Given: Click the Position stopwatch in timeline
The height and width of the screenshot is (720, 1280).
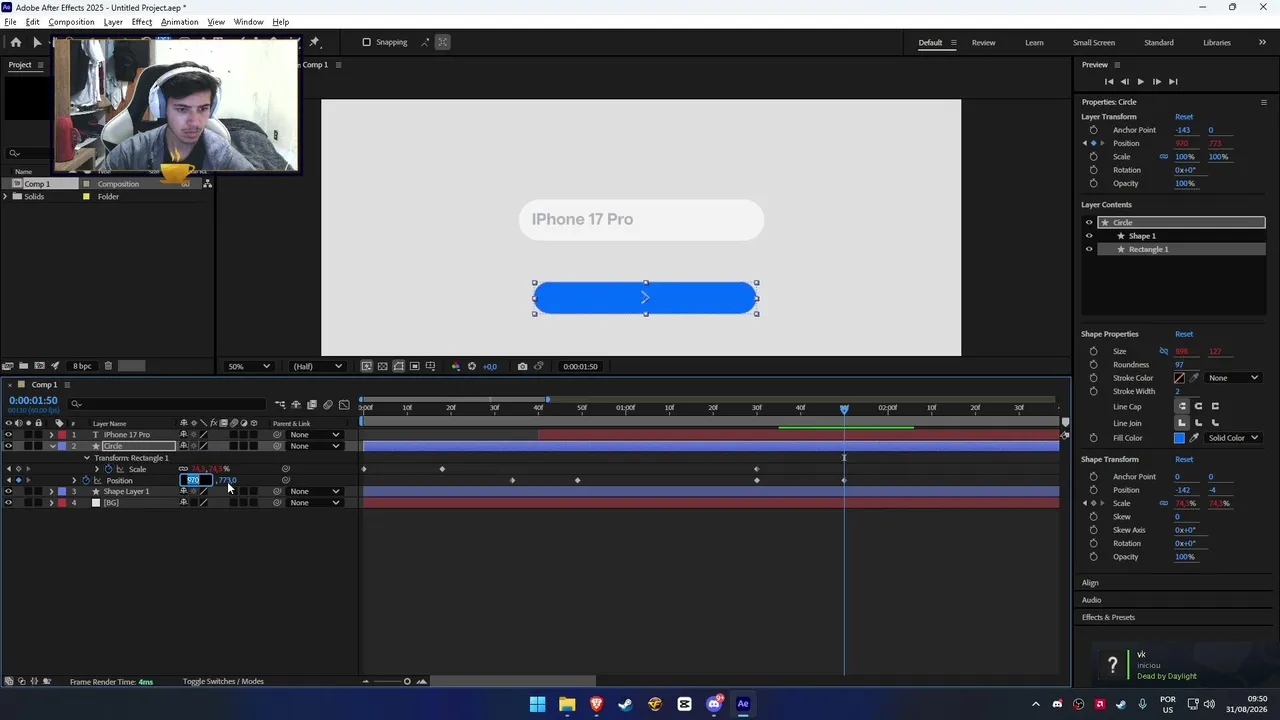Looking at the screenshot, I should coord(85,481).
